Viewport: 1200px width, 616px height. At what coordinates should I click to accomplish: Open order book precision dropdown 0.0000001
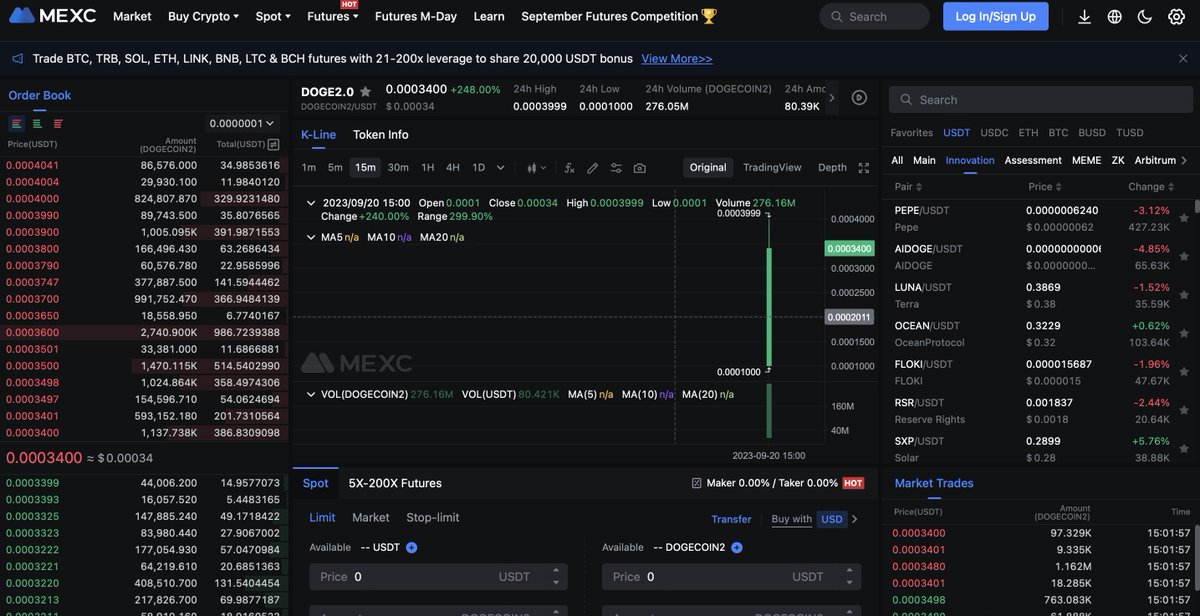pyautogui.click(x=241, y=123)
